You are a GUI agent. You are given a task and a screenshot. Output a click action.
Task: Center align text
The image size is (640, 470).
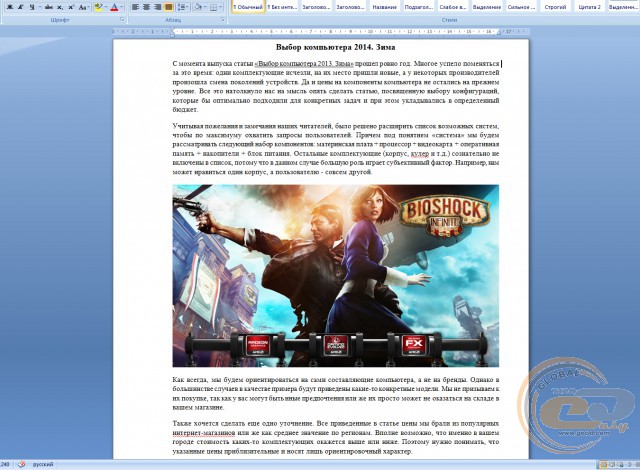[x=146, y=7]
